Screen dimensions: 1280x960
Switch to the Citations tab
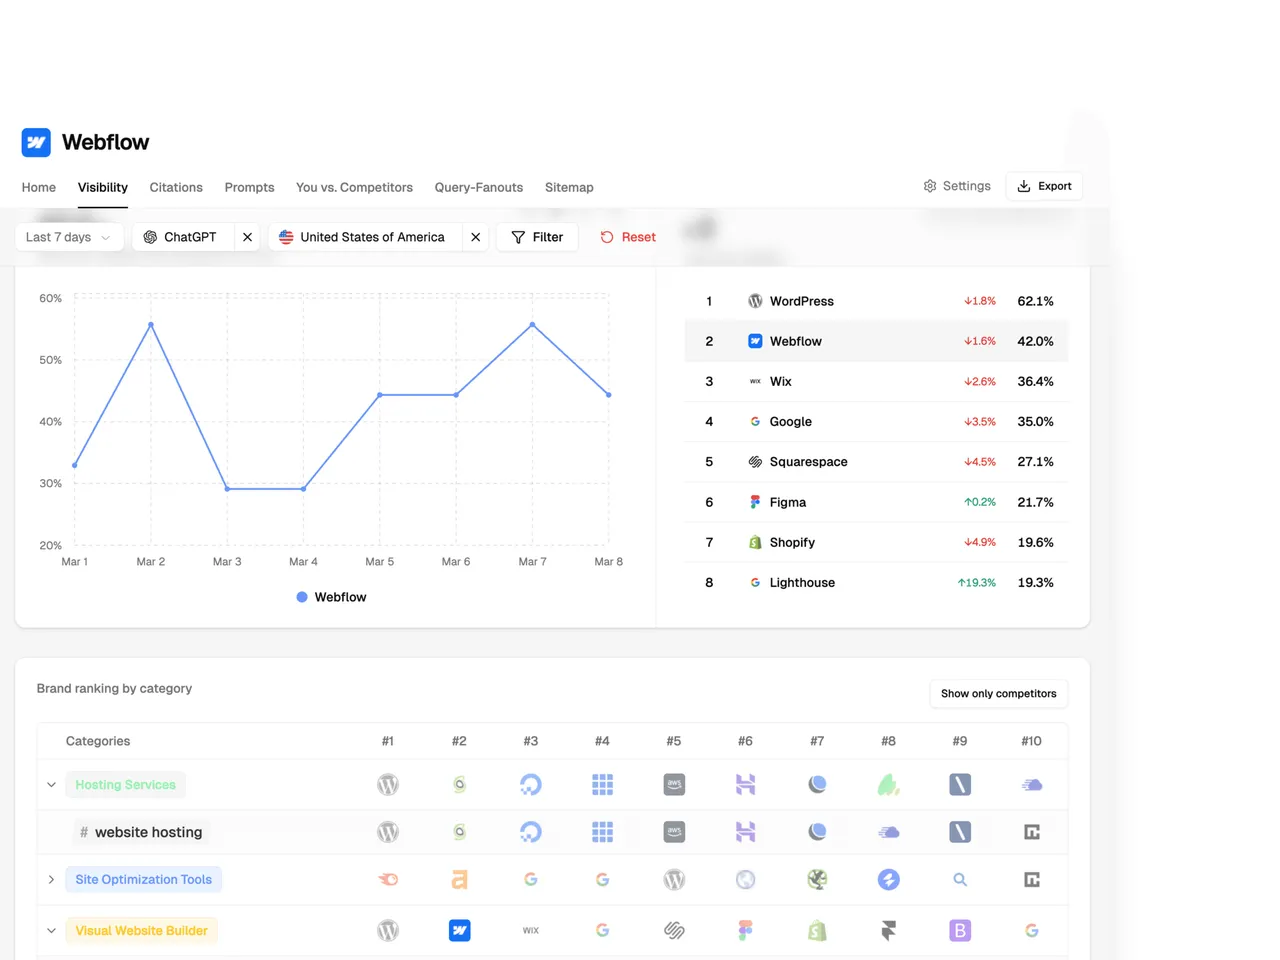(x=176, y=187)
